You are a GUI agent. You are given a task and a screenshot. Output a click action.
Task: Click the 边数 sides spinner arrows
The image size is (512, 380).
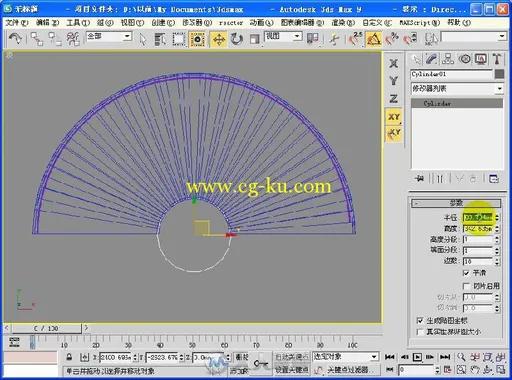tap(497, 261)
